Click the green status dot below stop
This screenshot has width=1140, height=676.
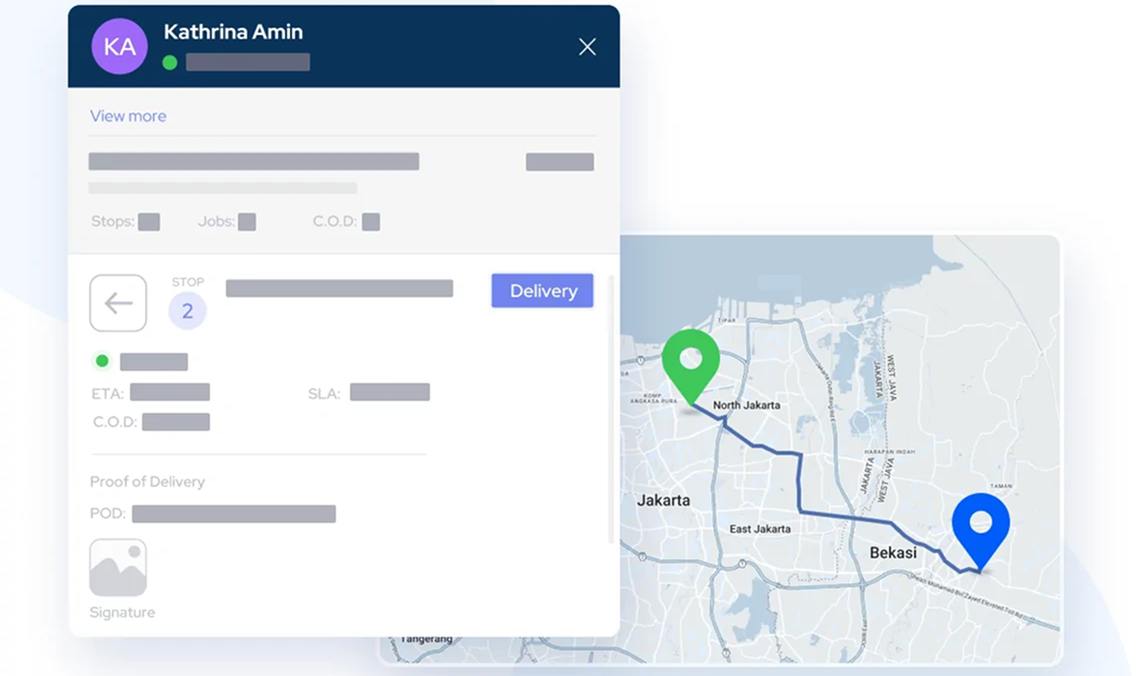(103, 361)
